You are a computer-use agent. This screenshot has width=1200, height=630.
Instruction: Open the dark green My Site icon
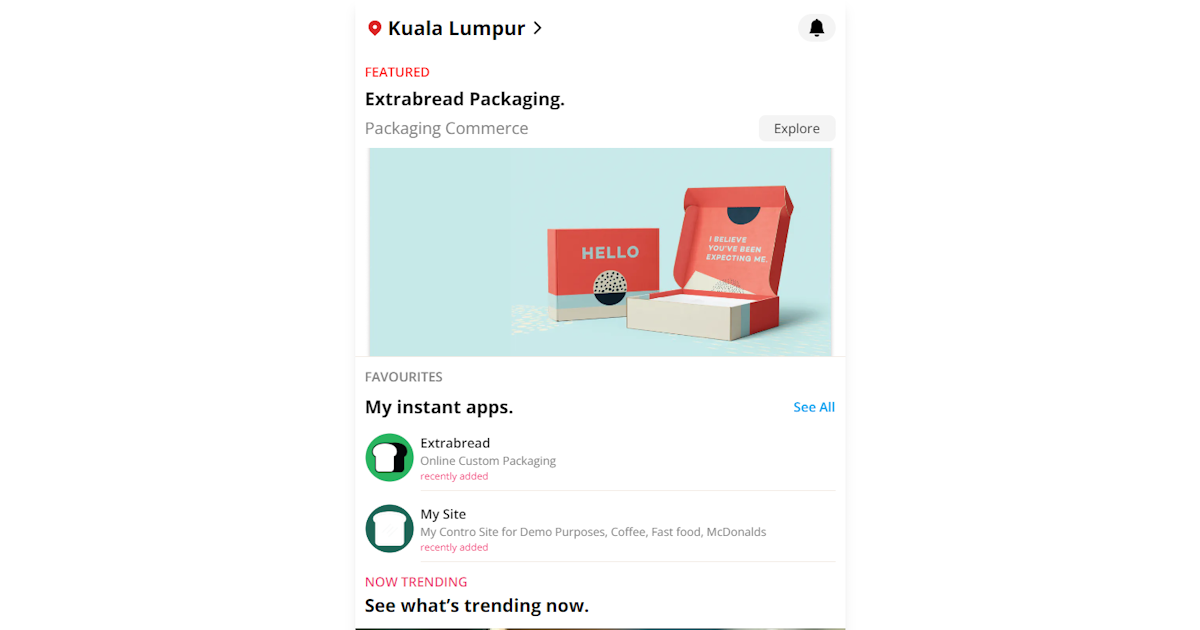389,528
